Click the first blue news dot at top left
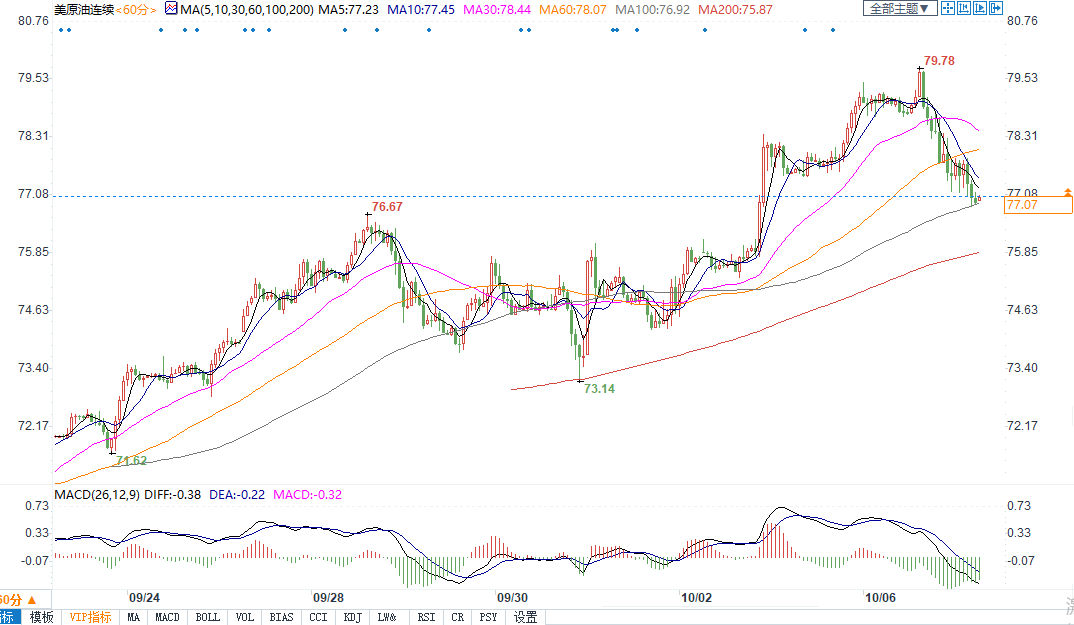 pos(61,29)
